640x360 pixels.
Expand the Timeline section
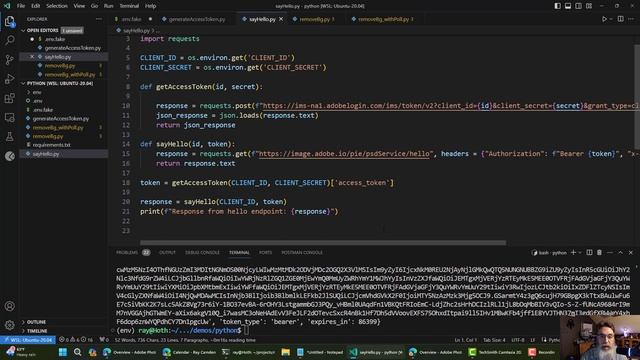tap(37, 331)
